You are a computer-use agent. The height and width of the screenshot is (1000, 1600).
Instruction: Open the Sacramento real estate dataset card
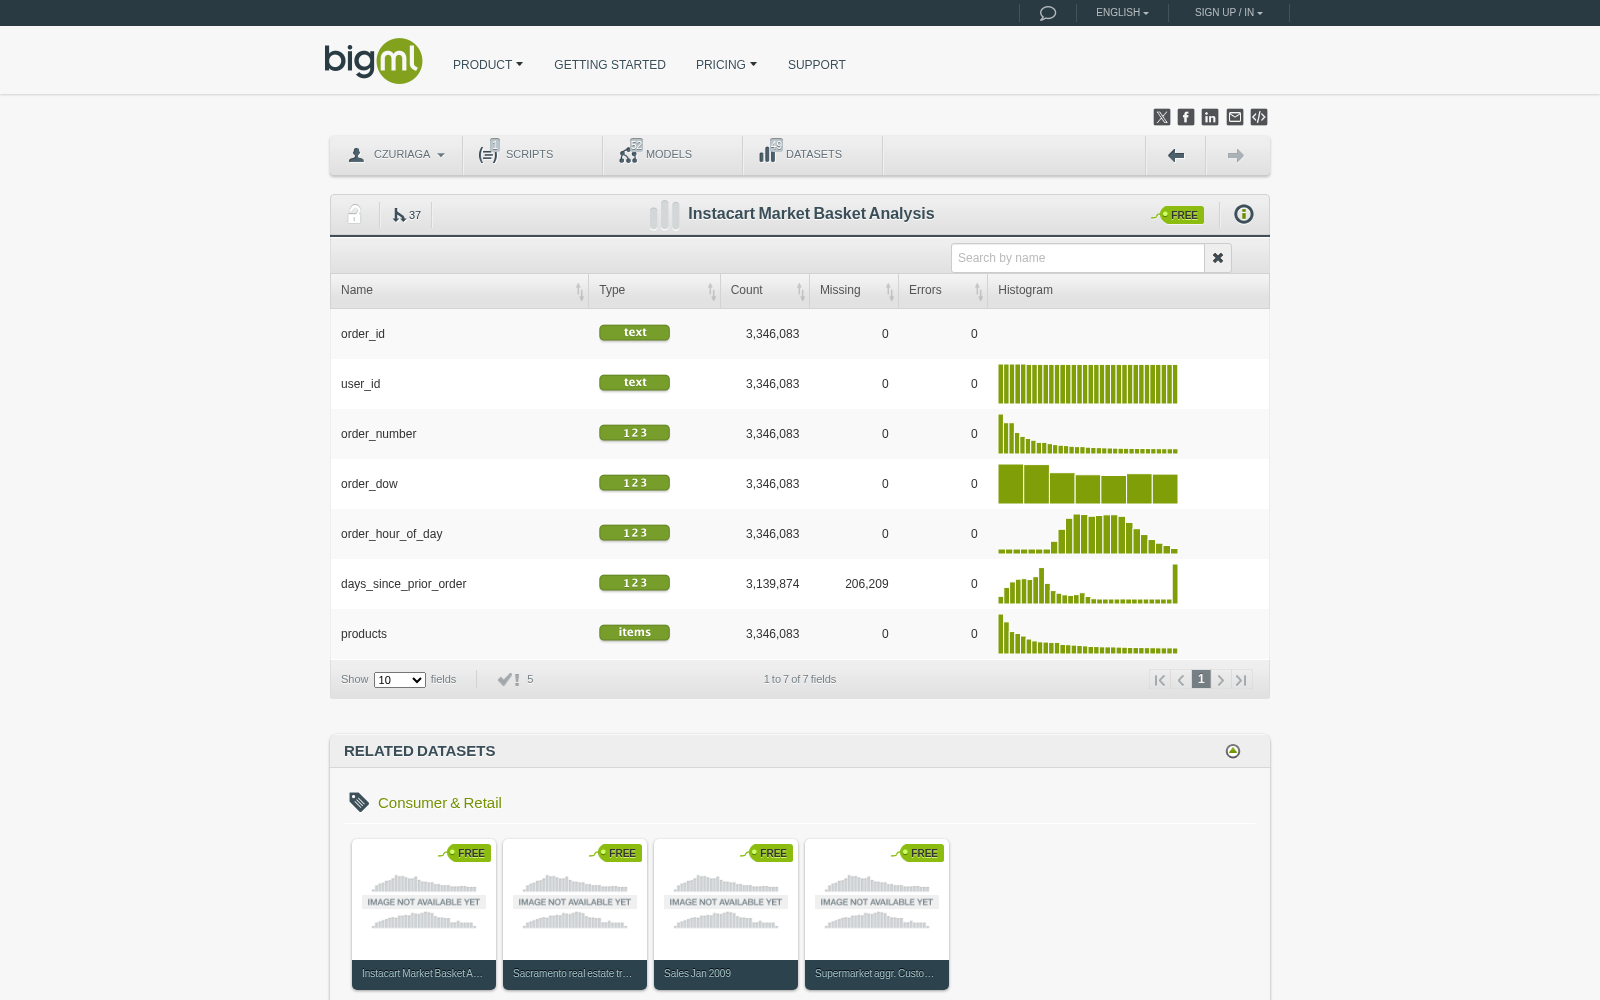(575, 914)
